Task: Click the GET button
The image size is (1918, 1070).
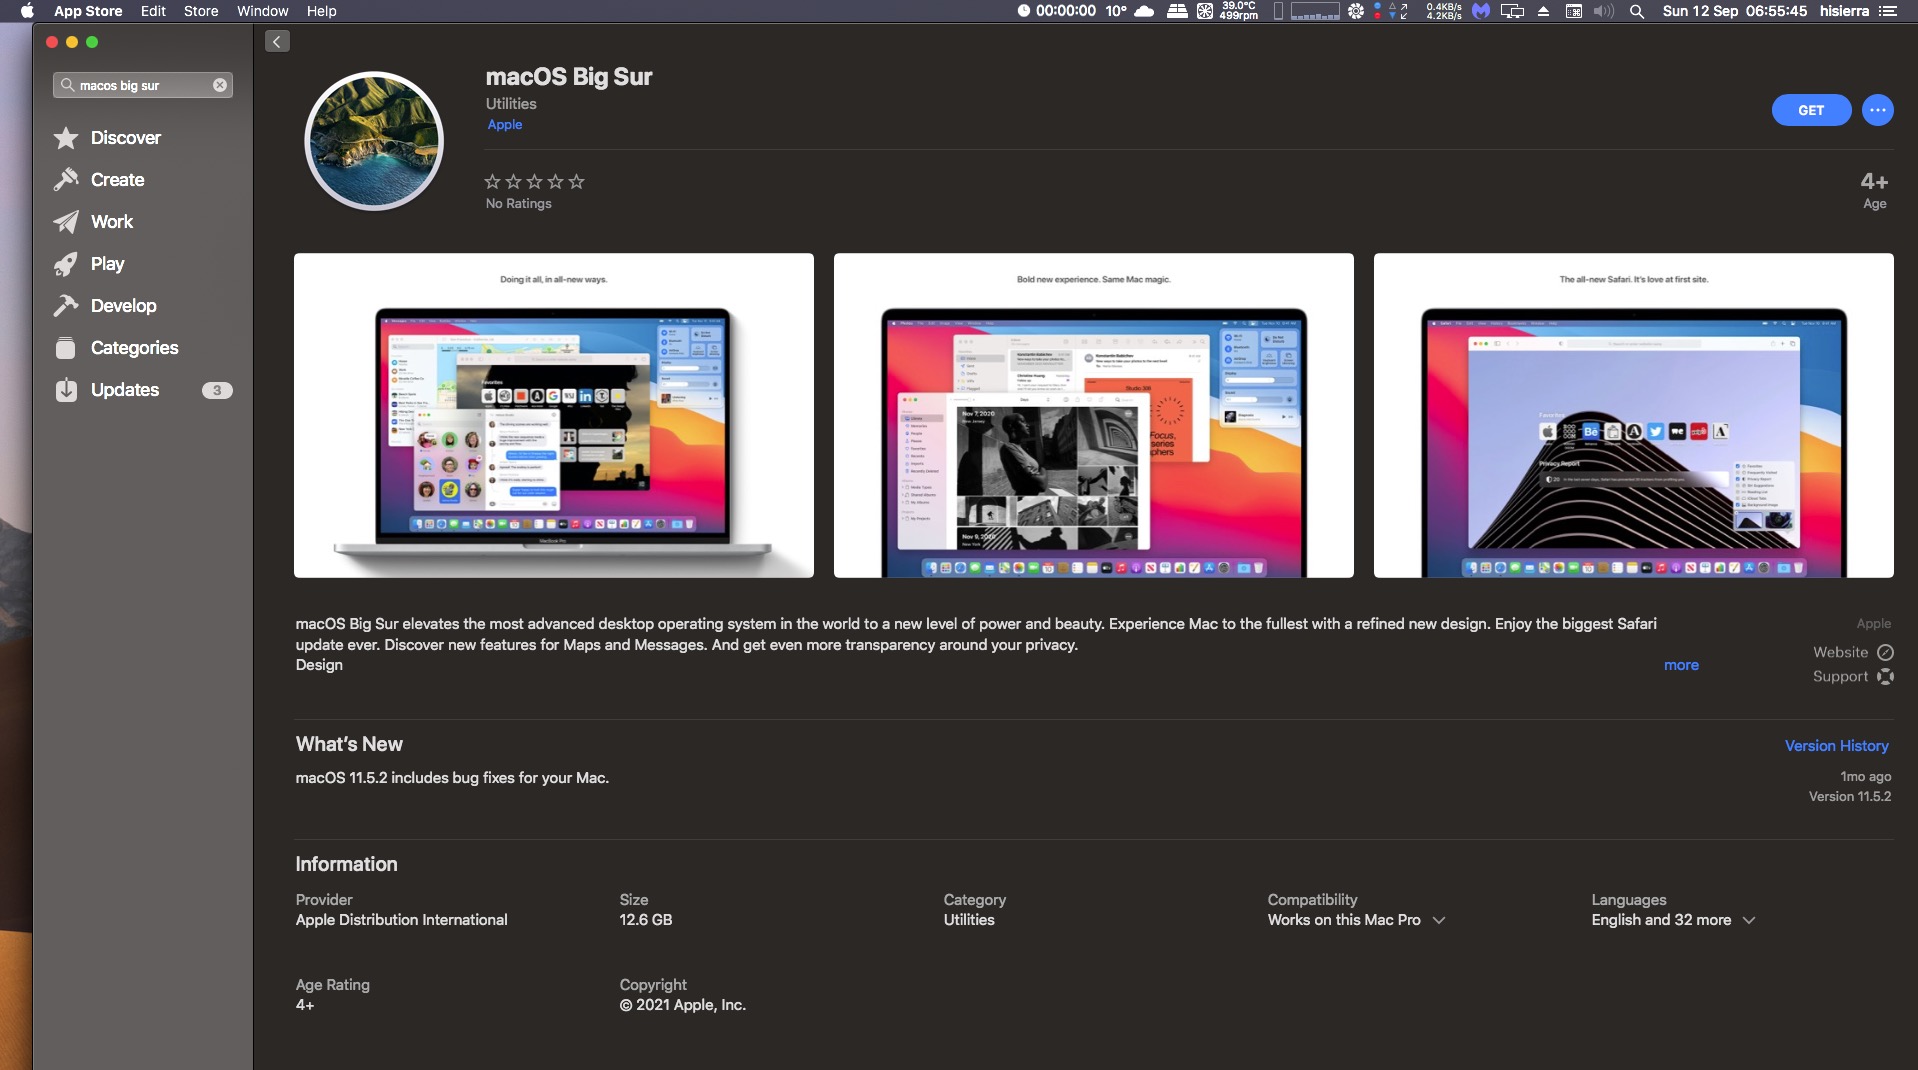Action: (1811, 110)
